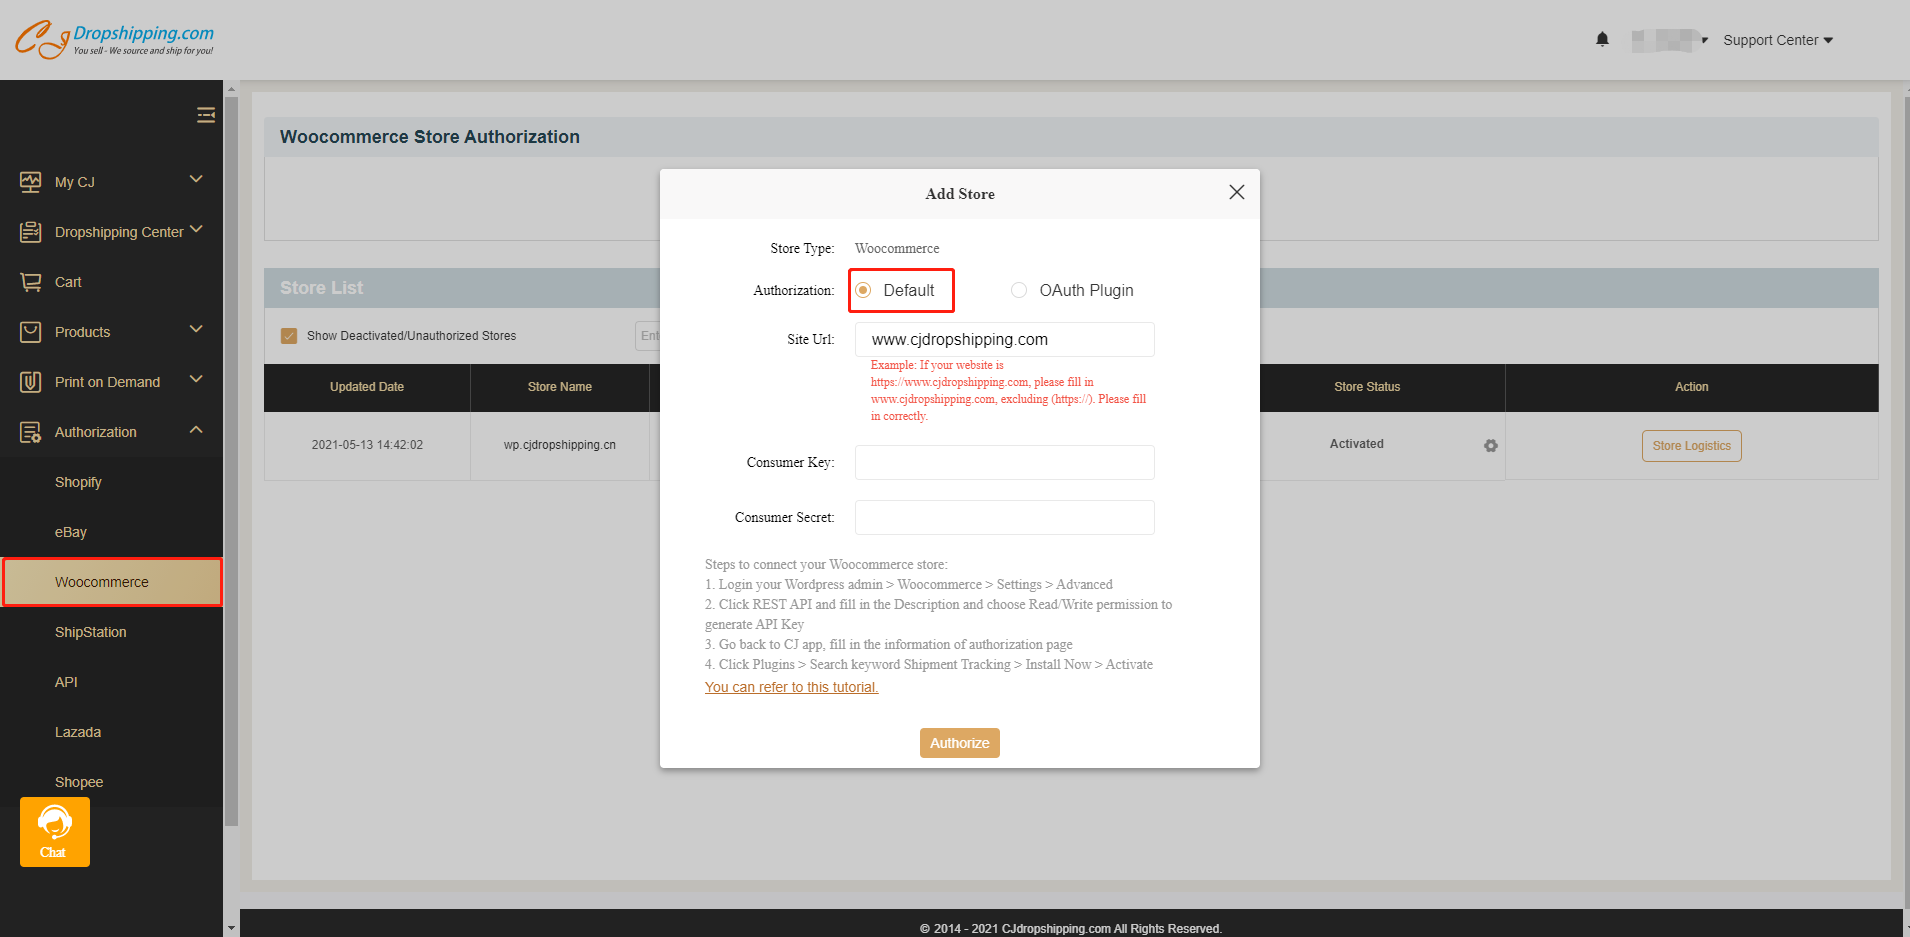Screen dimensions: 1910x937
Task: Click the CJ Dropshipping logo
Action: coord(114,39)
